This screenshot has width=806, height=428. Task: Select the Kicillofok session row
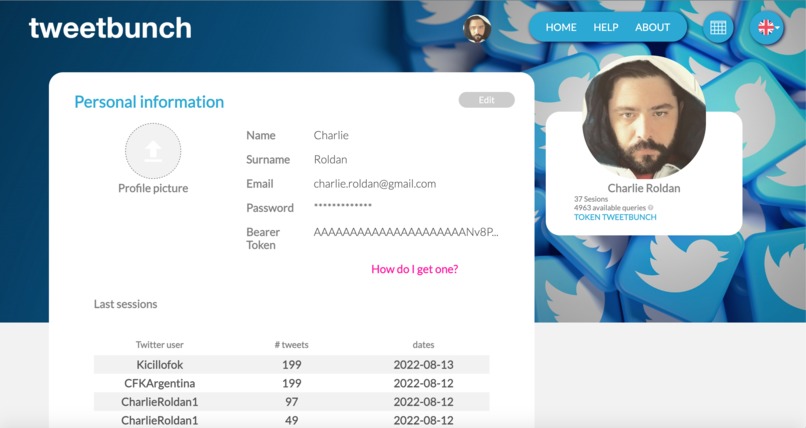point(291,365)
